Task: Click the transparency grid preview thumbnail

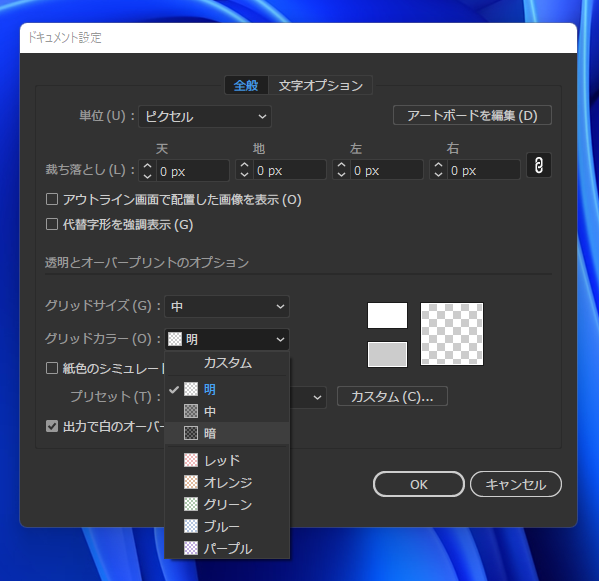Action: pos(452,334)
